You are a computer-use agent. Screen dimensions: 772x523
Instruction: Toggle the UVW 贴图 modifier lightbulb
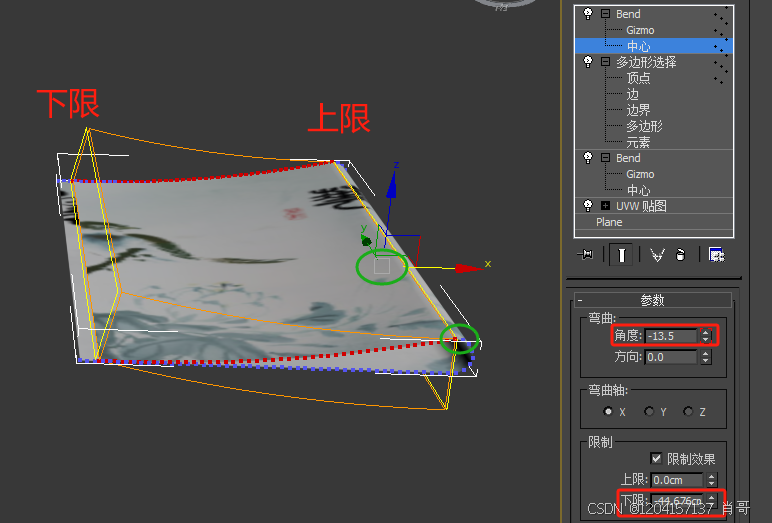588,205
